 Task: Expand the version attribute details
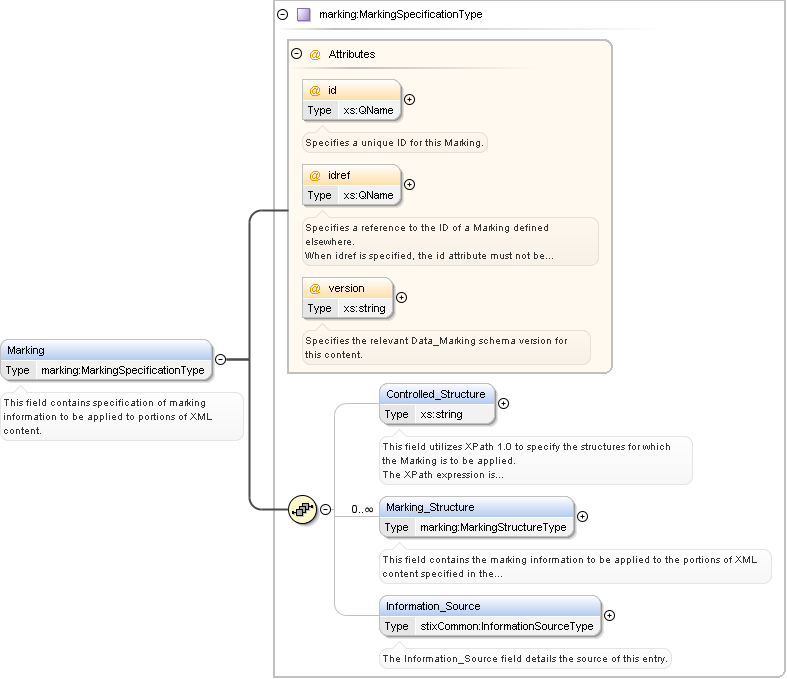pos(402,297)
